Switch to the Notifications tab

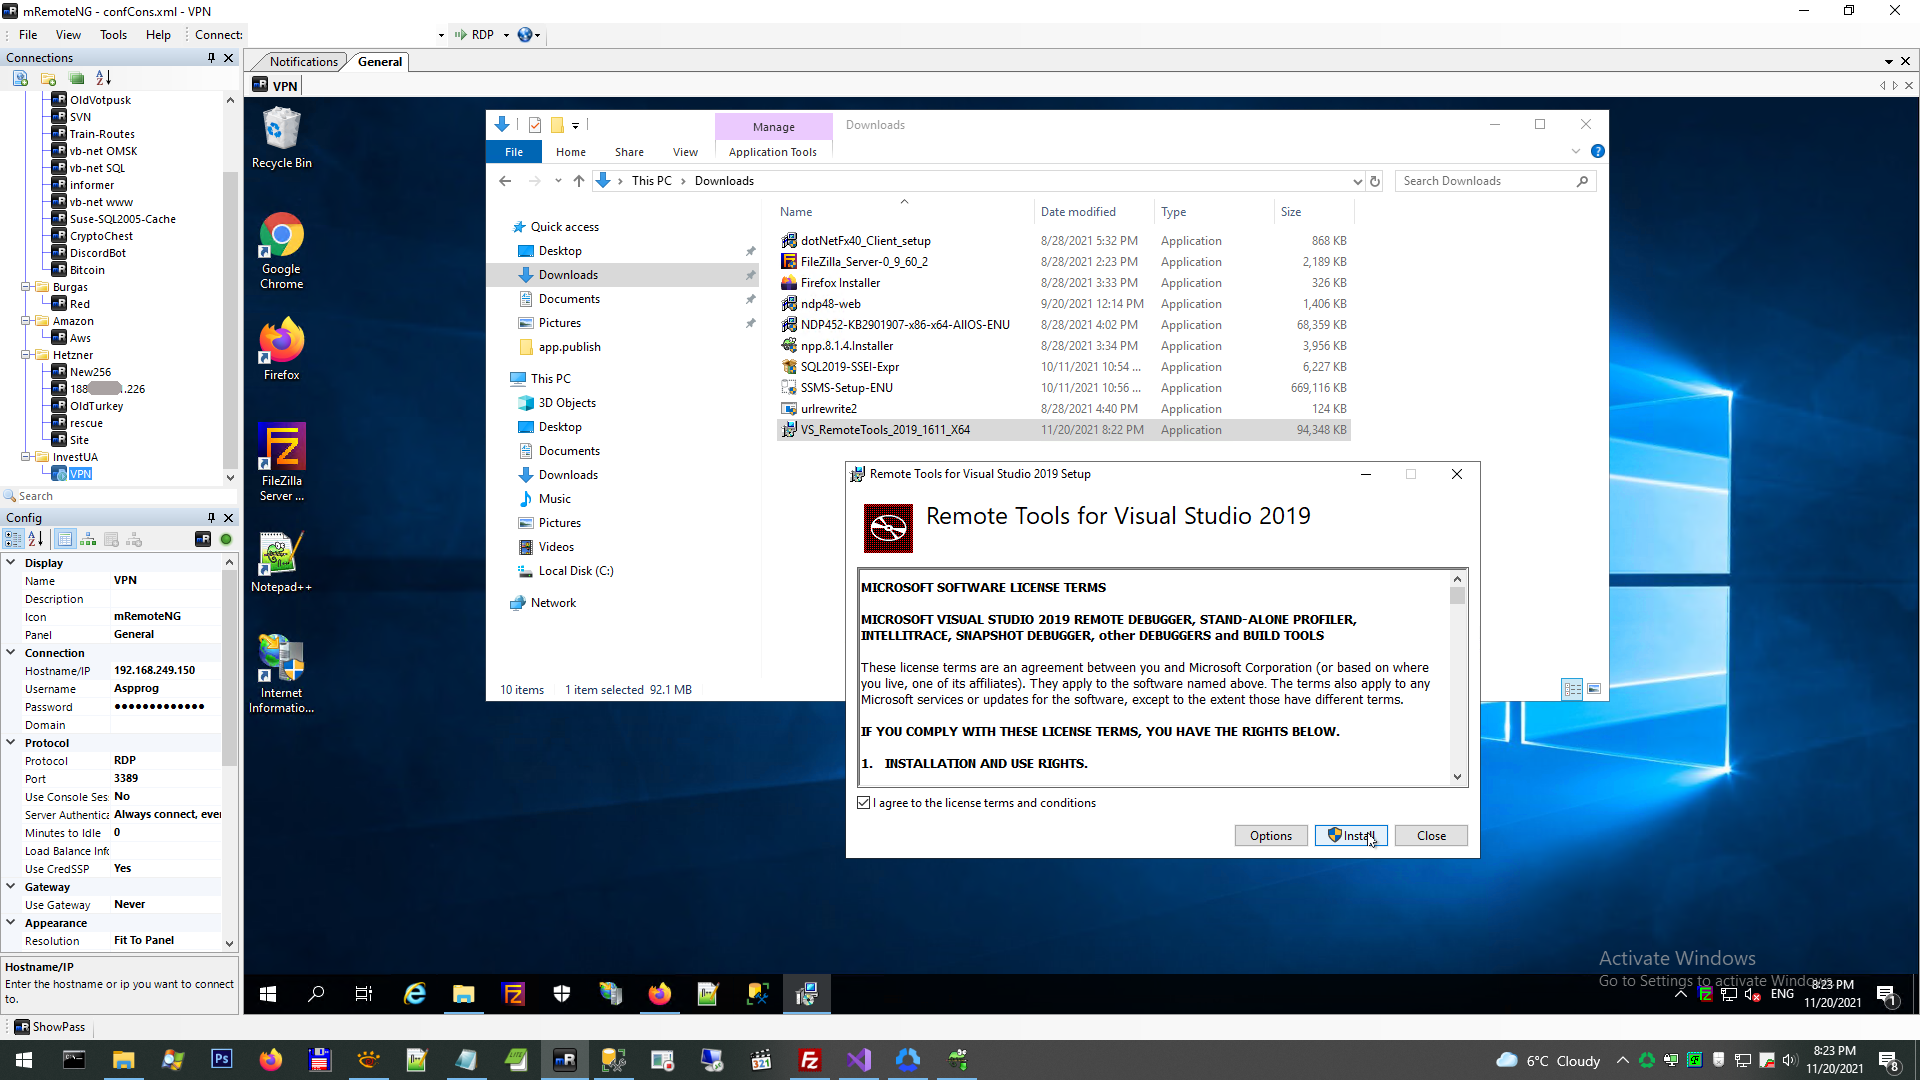click(x=303, y=62)
